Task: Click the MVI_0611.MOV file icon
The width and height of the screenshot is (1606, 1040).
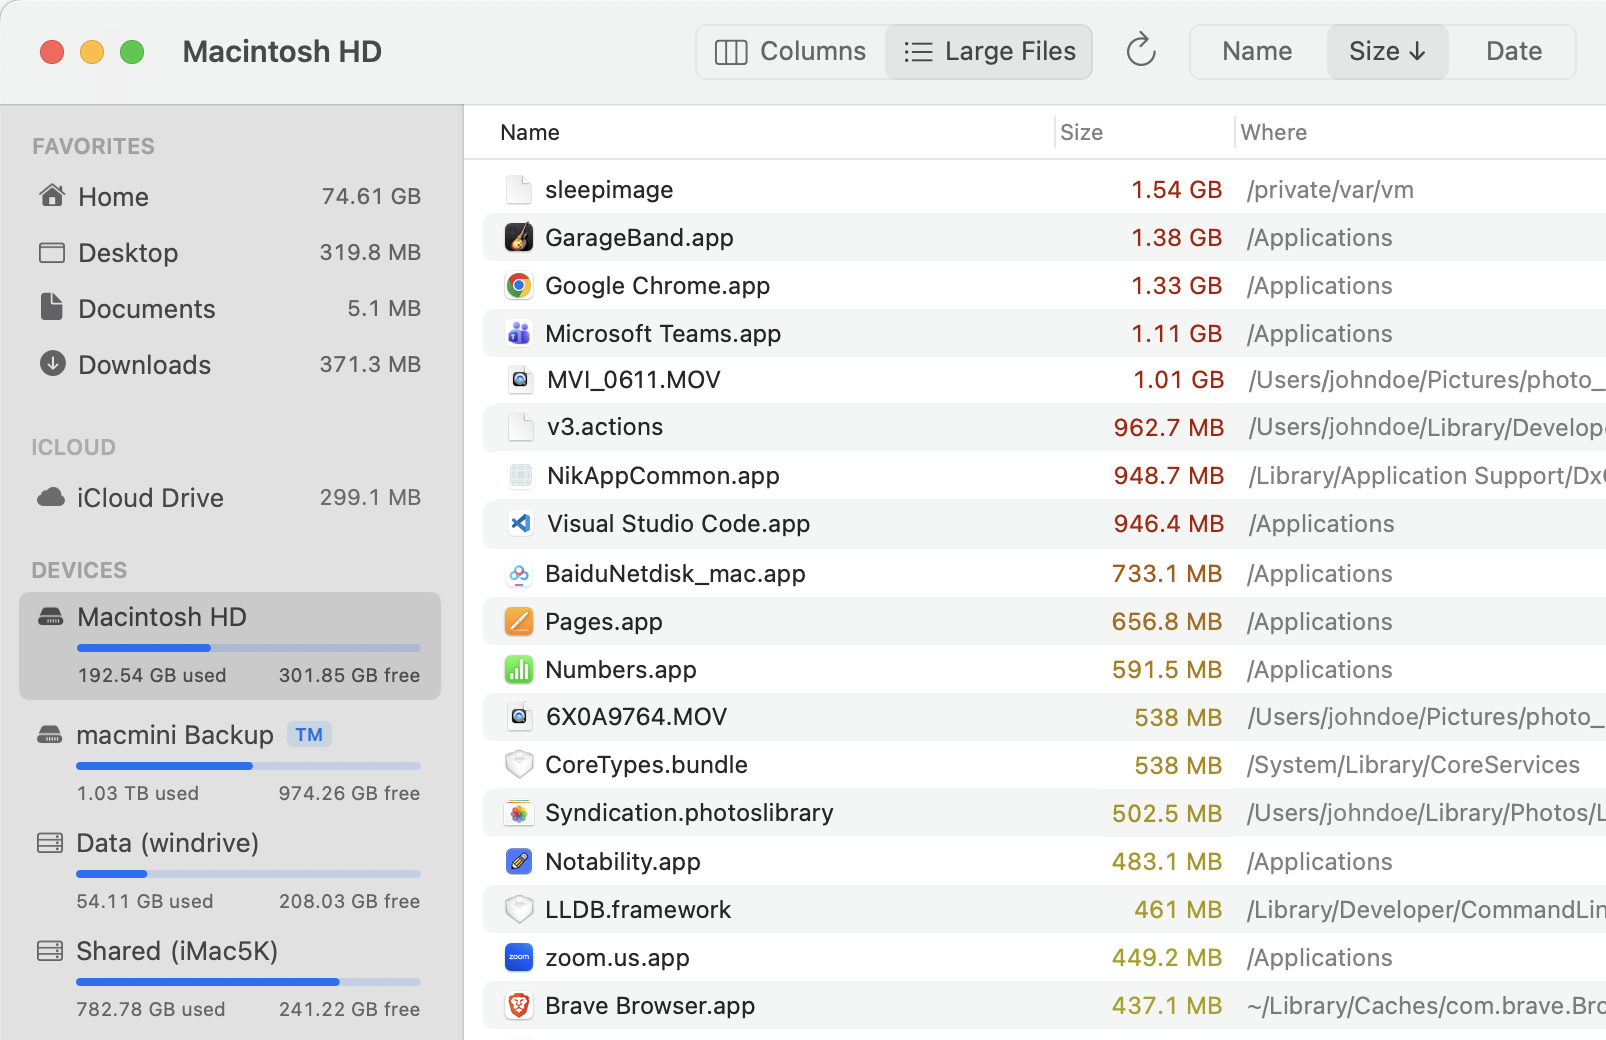Action: click(x=520, y=380)
